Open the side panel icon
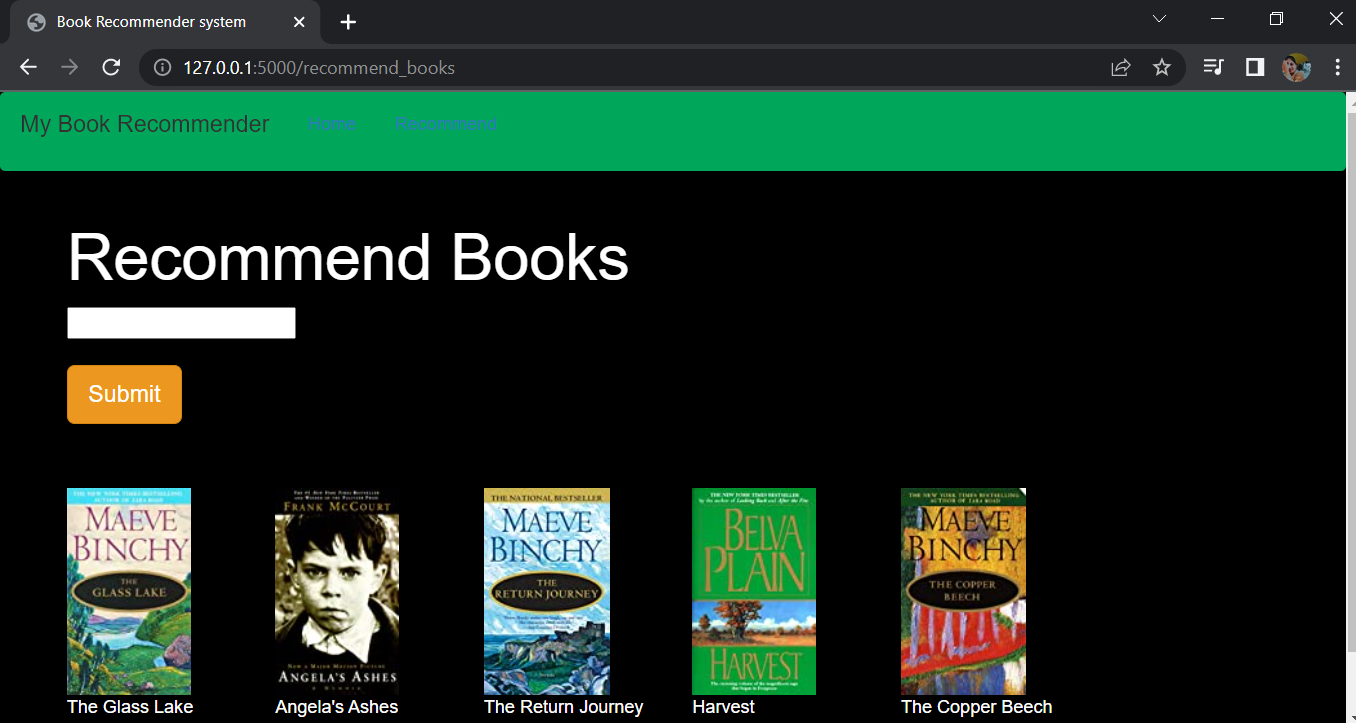 pyautogui.click(x=1254, y=67)
